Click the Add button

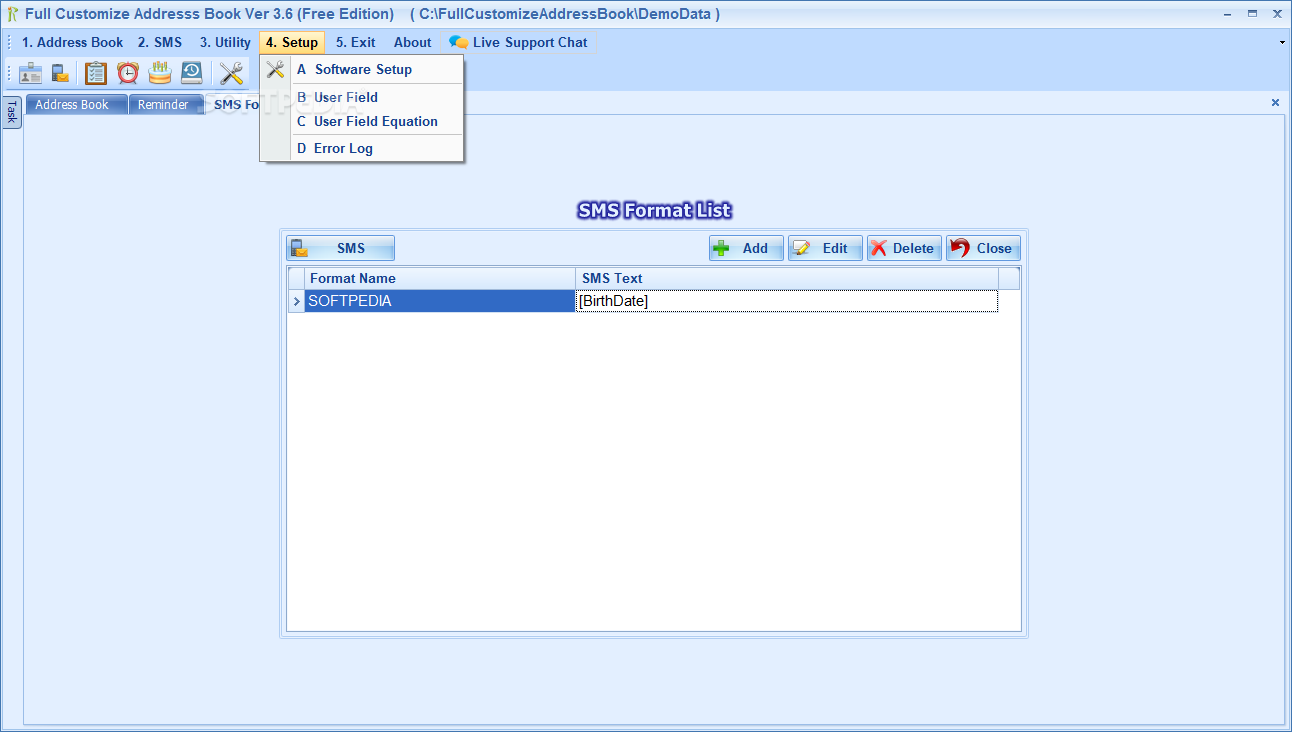click(746, 248)
